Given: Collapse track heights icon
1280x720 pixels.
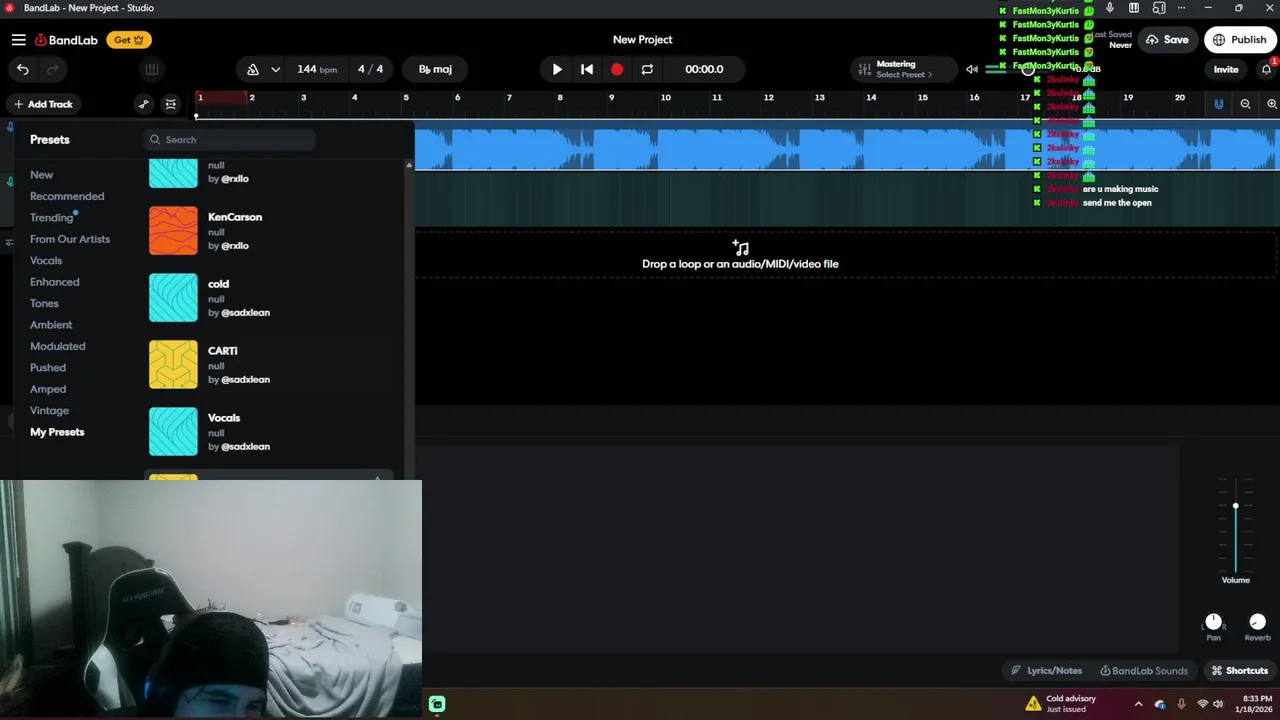Looking at the screenshot, I should tap(171, 104).
